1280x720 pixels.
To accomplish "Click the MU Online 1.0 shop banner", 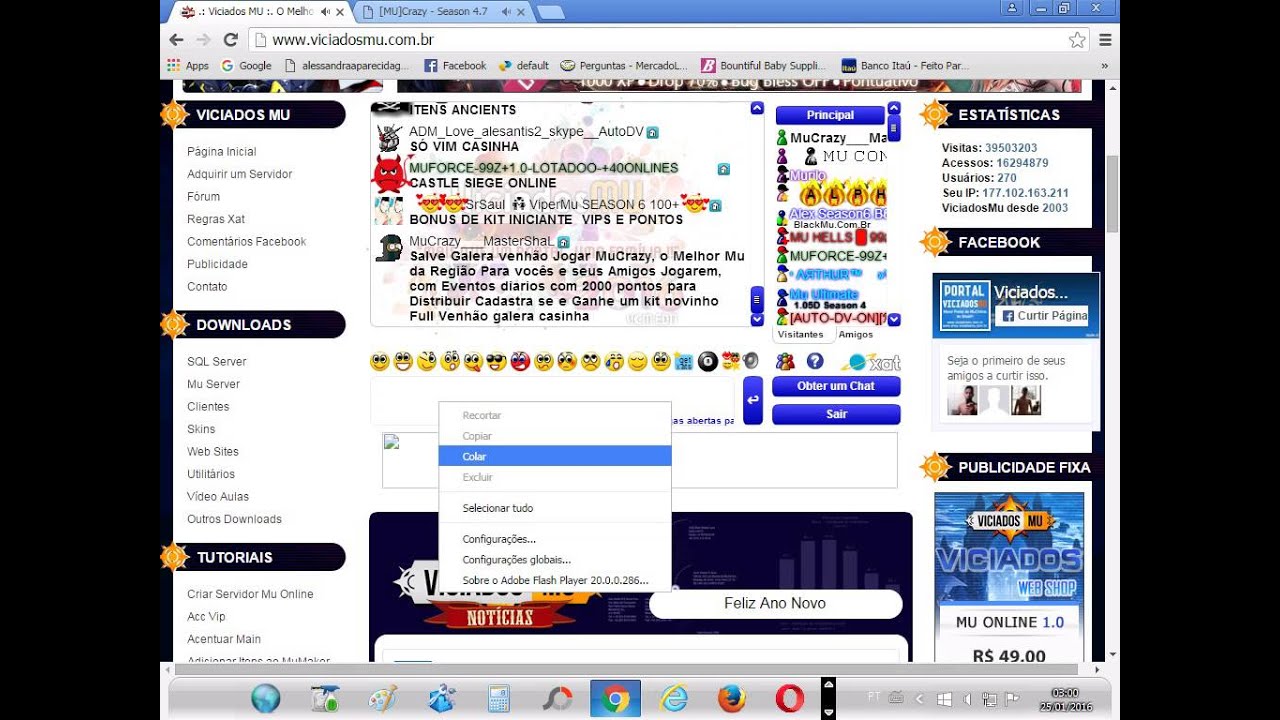I will click(x=1009, y=578).
